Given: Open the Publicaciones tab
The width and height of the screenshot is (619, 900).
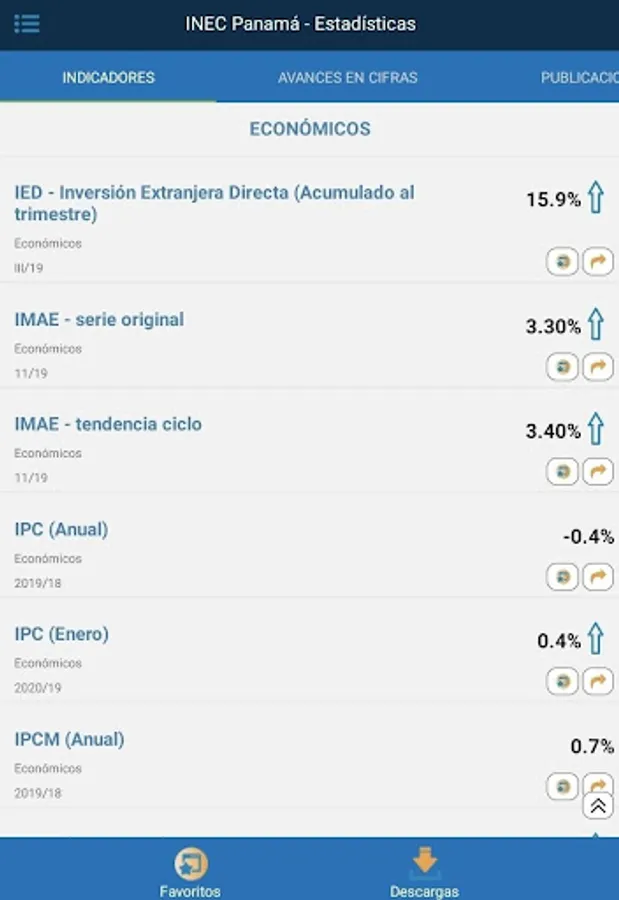Looking at the screenshot, I should point(579,77).
